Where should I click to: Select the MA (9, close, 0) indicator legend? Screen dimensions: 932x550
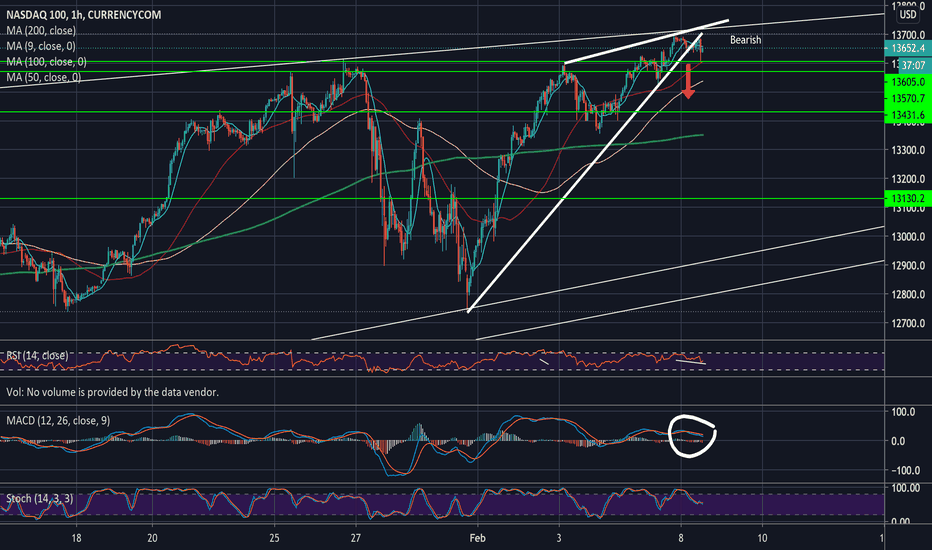tap(41, 46)
